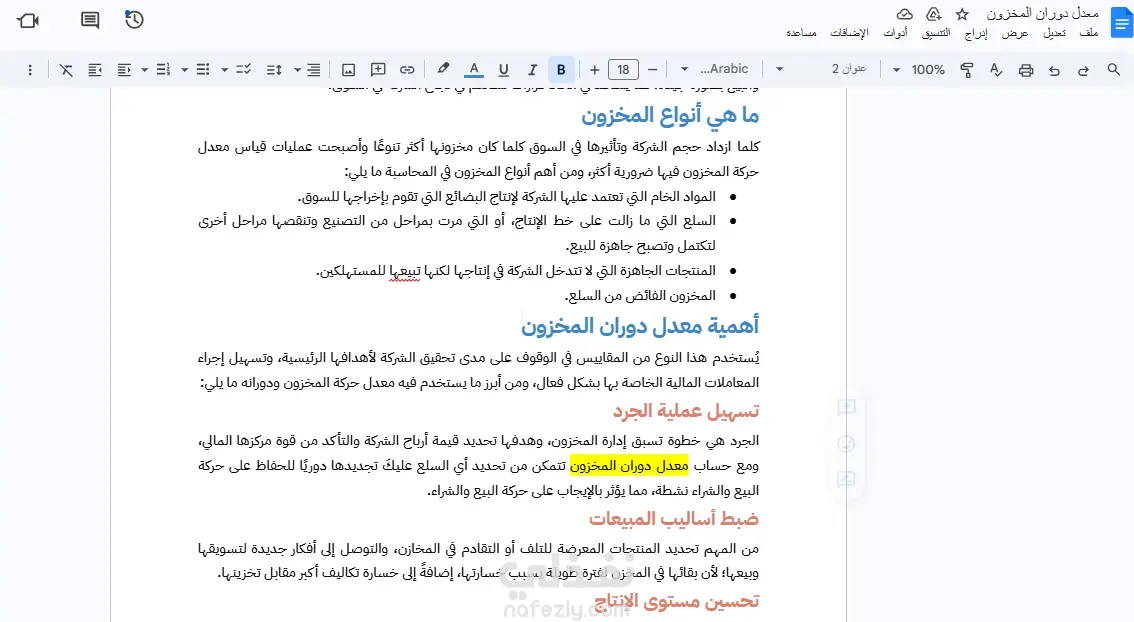Click the floating emoji reaction icon in margin
This screenshot has height=622, width=1134.
(x=846, y=443)
